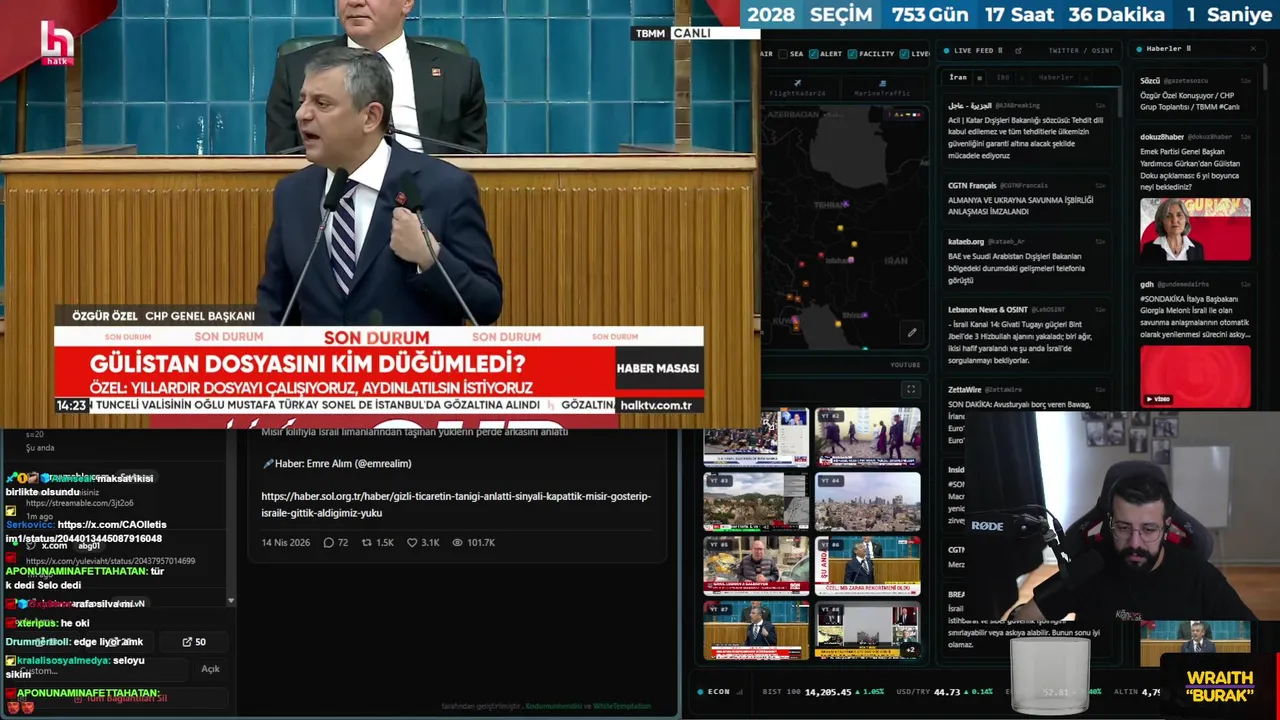Screen dimensions: 1280x720
Task: Show the +2 more streams badge
Action: click(910, 650)
